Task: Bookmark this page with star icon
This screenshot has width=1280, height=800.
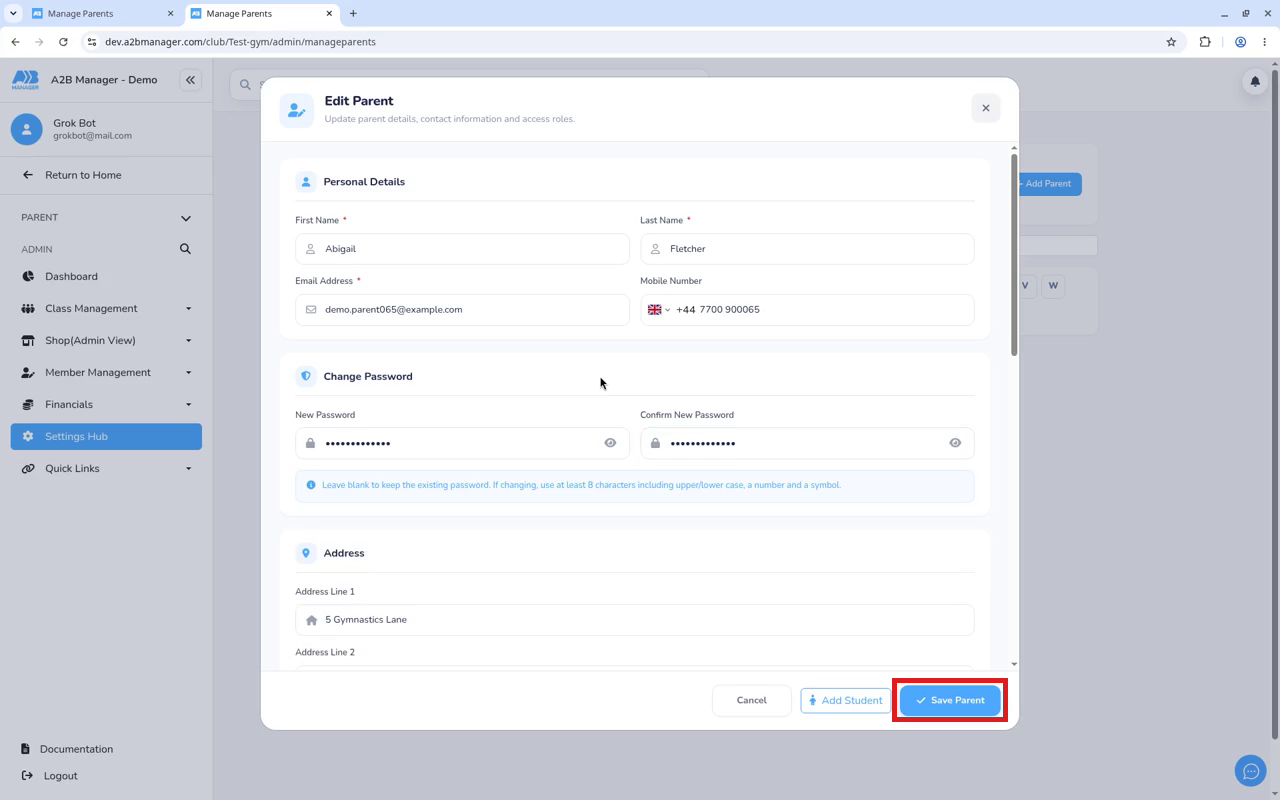Action: coord(1171,42)
